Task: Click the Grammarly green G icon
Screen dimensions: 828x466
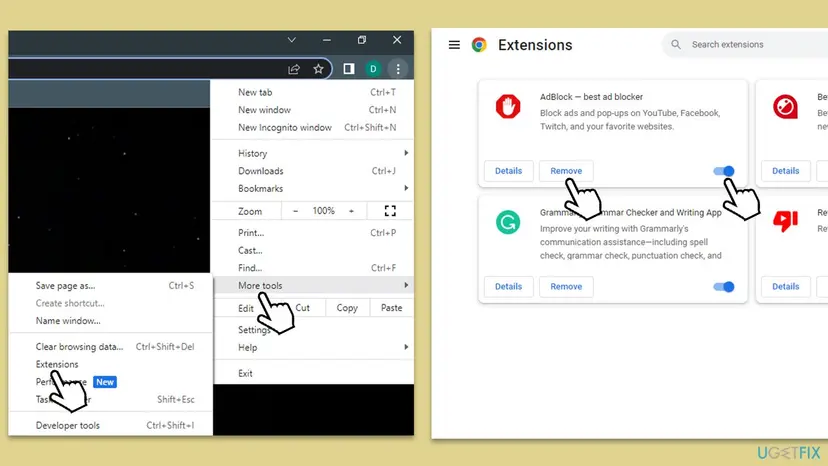Action: tap(508, 222)
